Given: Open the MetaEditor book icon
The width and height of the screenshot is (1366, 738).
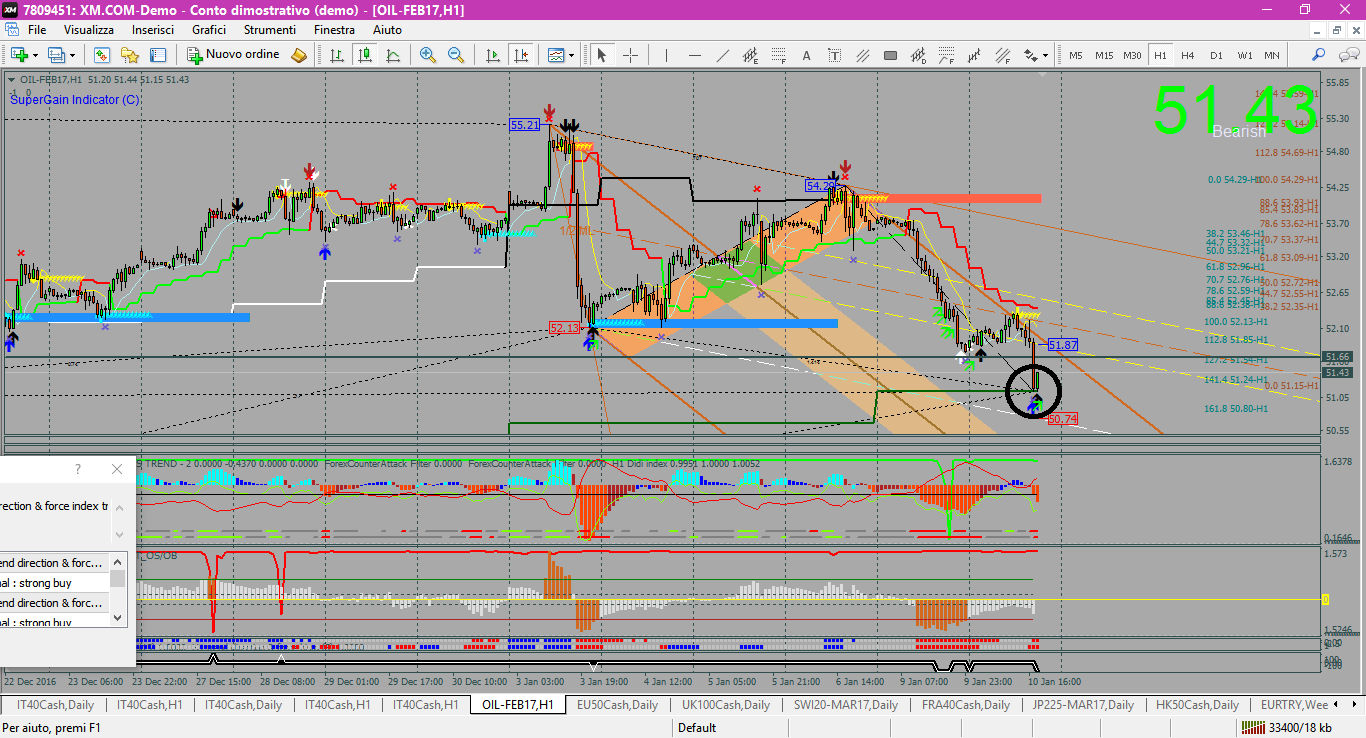Looking at the screenshot, I should (299, 55).
